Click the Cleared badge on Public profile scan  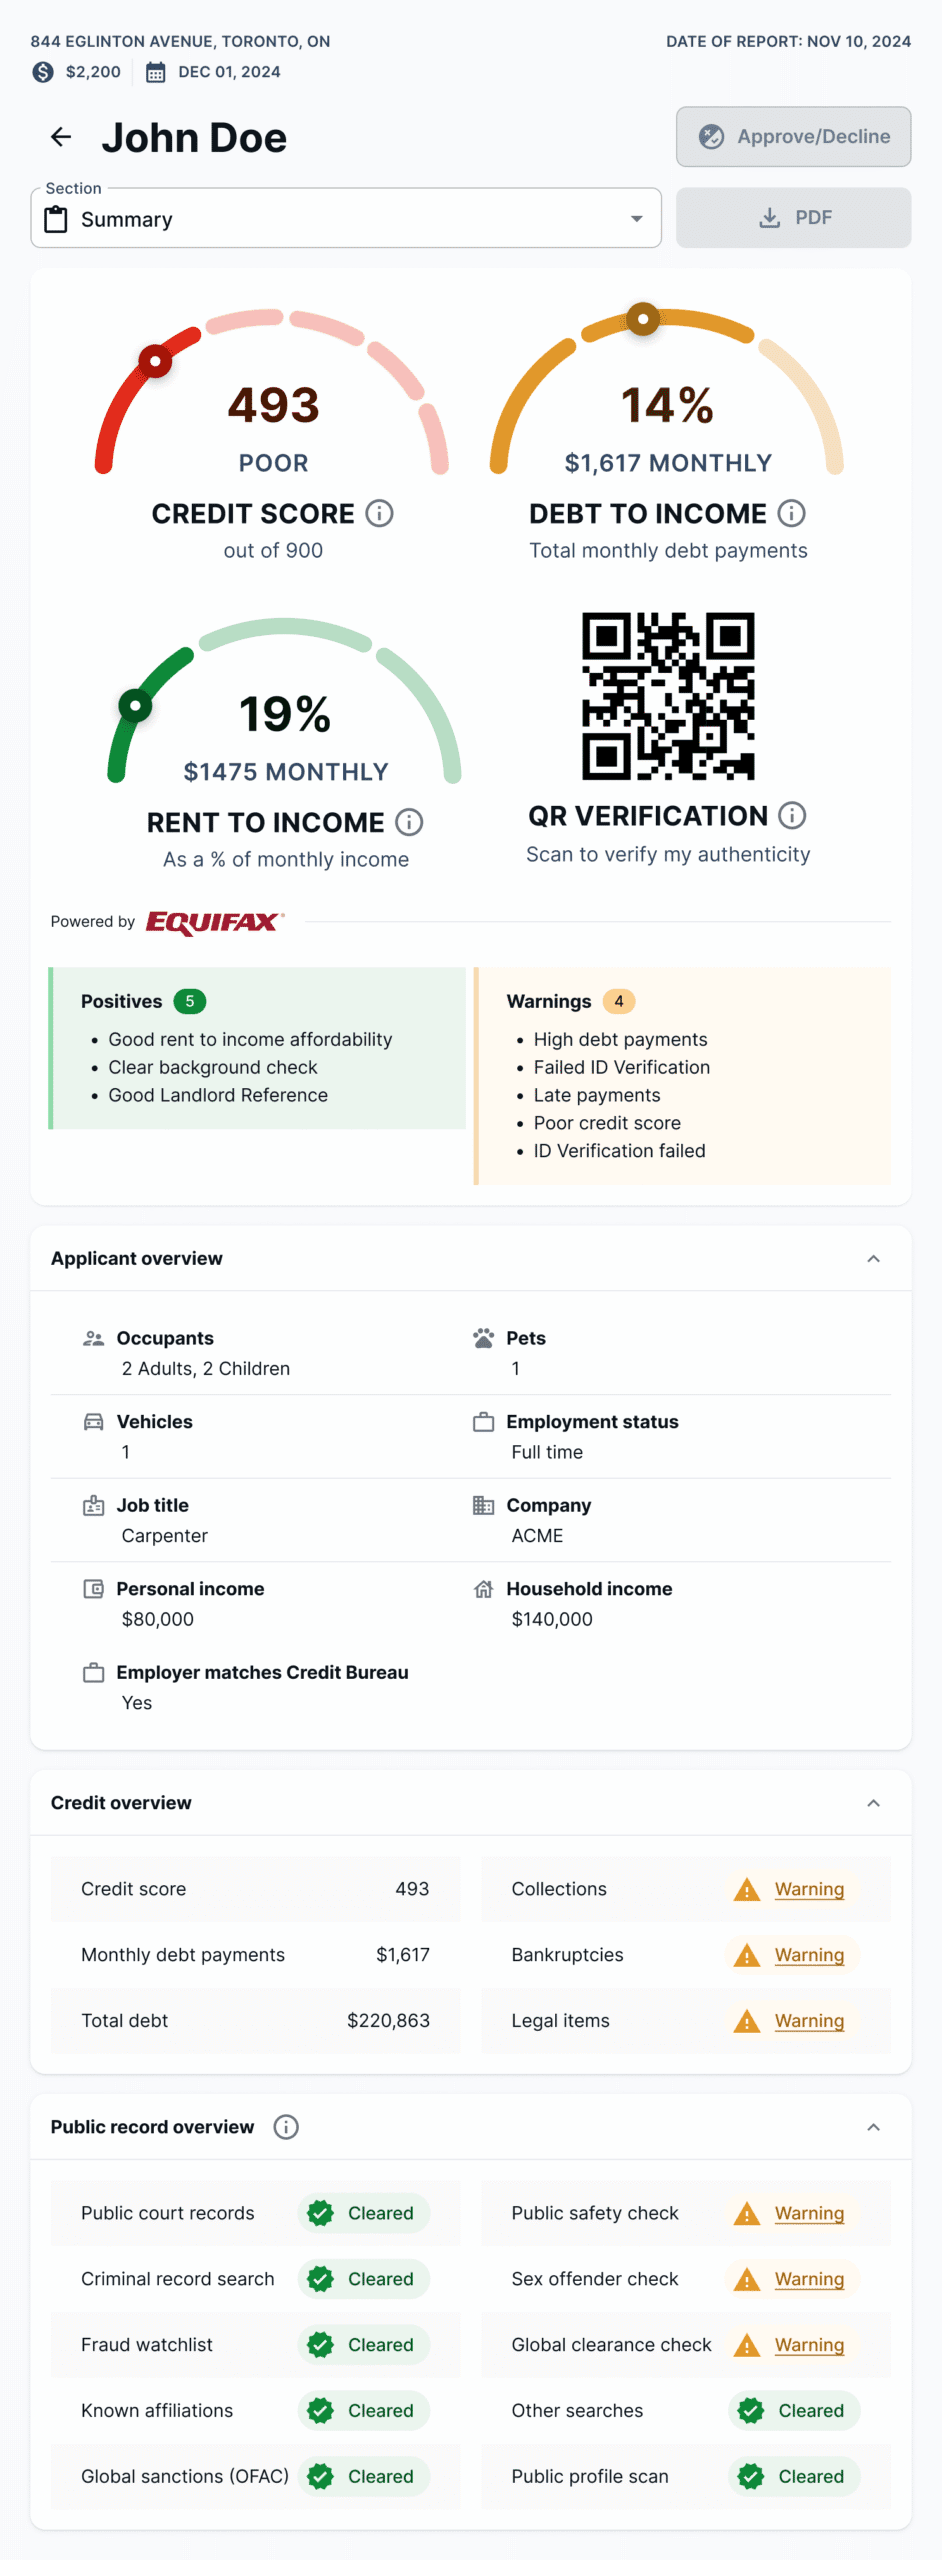point(792,2477)
